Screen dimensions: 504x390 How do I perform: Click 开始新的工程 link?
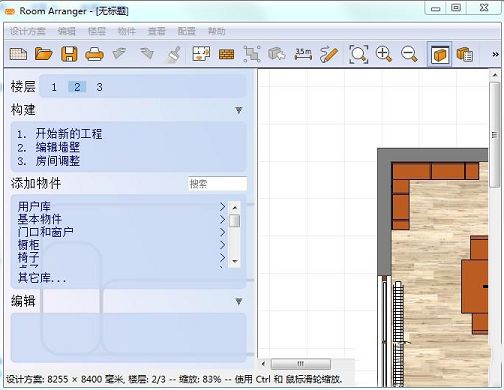pyautogui.click(x=69, y=134)
